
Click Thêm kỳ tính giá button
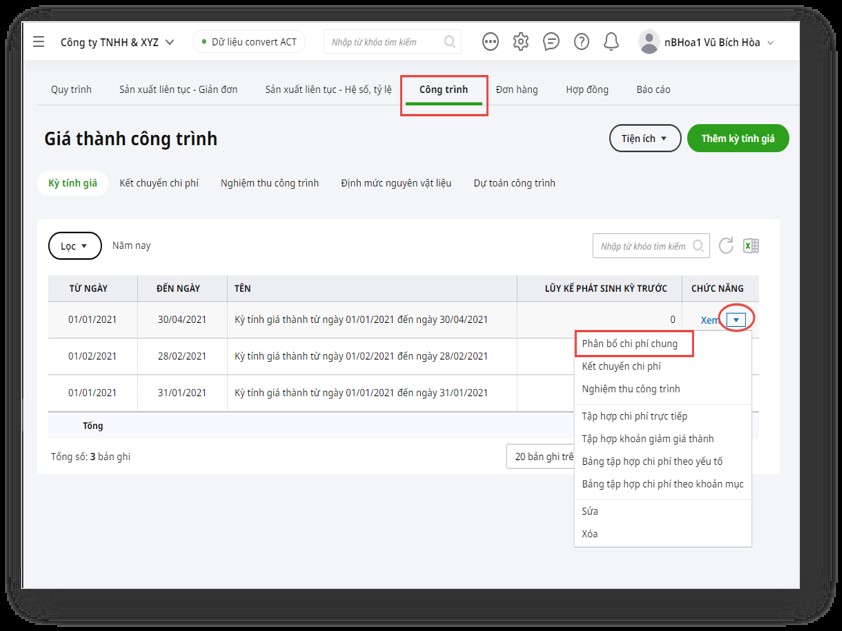click(738, 139)
